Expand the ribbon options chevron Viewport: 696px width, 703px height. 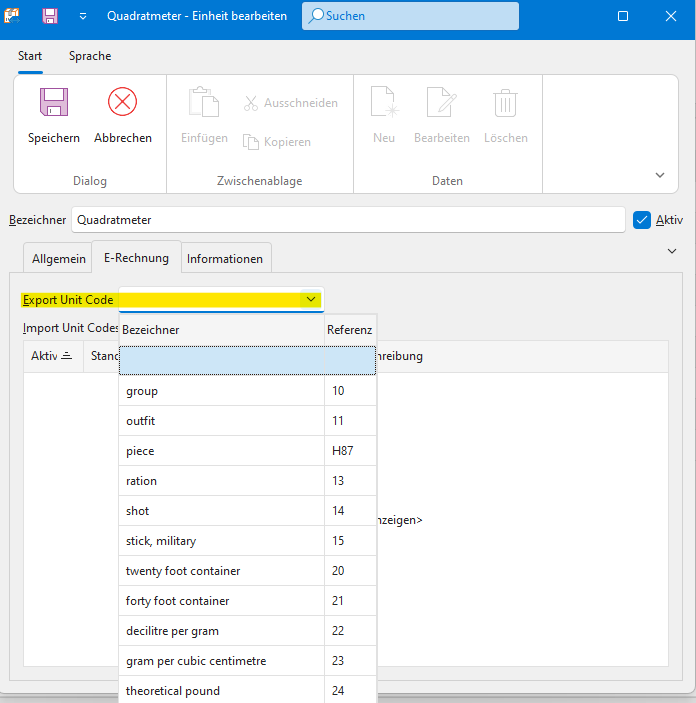659,175
